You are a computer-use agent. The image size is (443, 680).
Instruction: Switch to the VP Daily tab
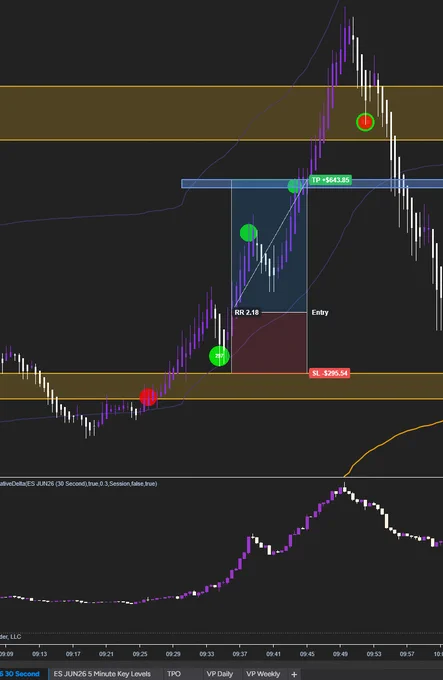[219, 673]
